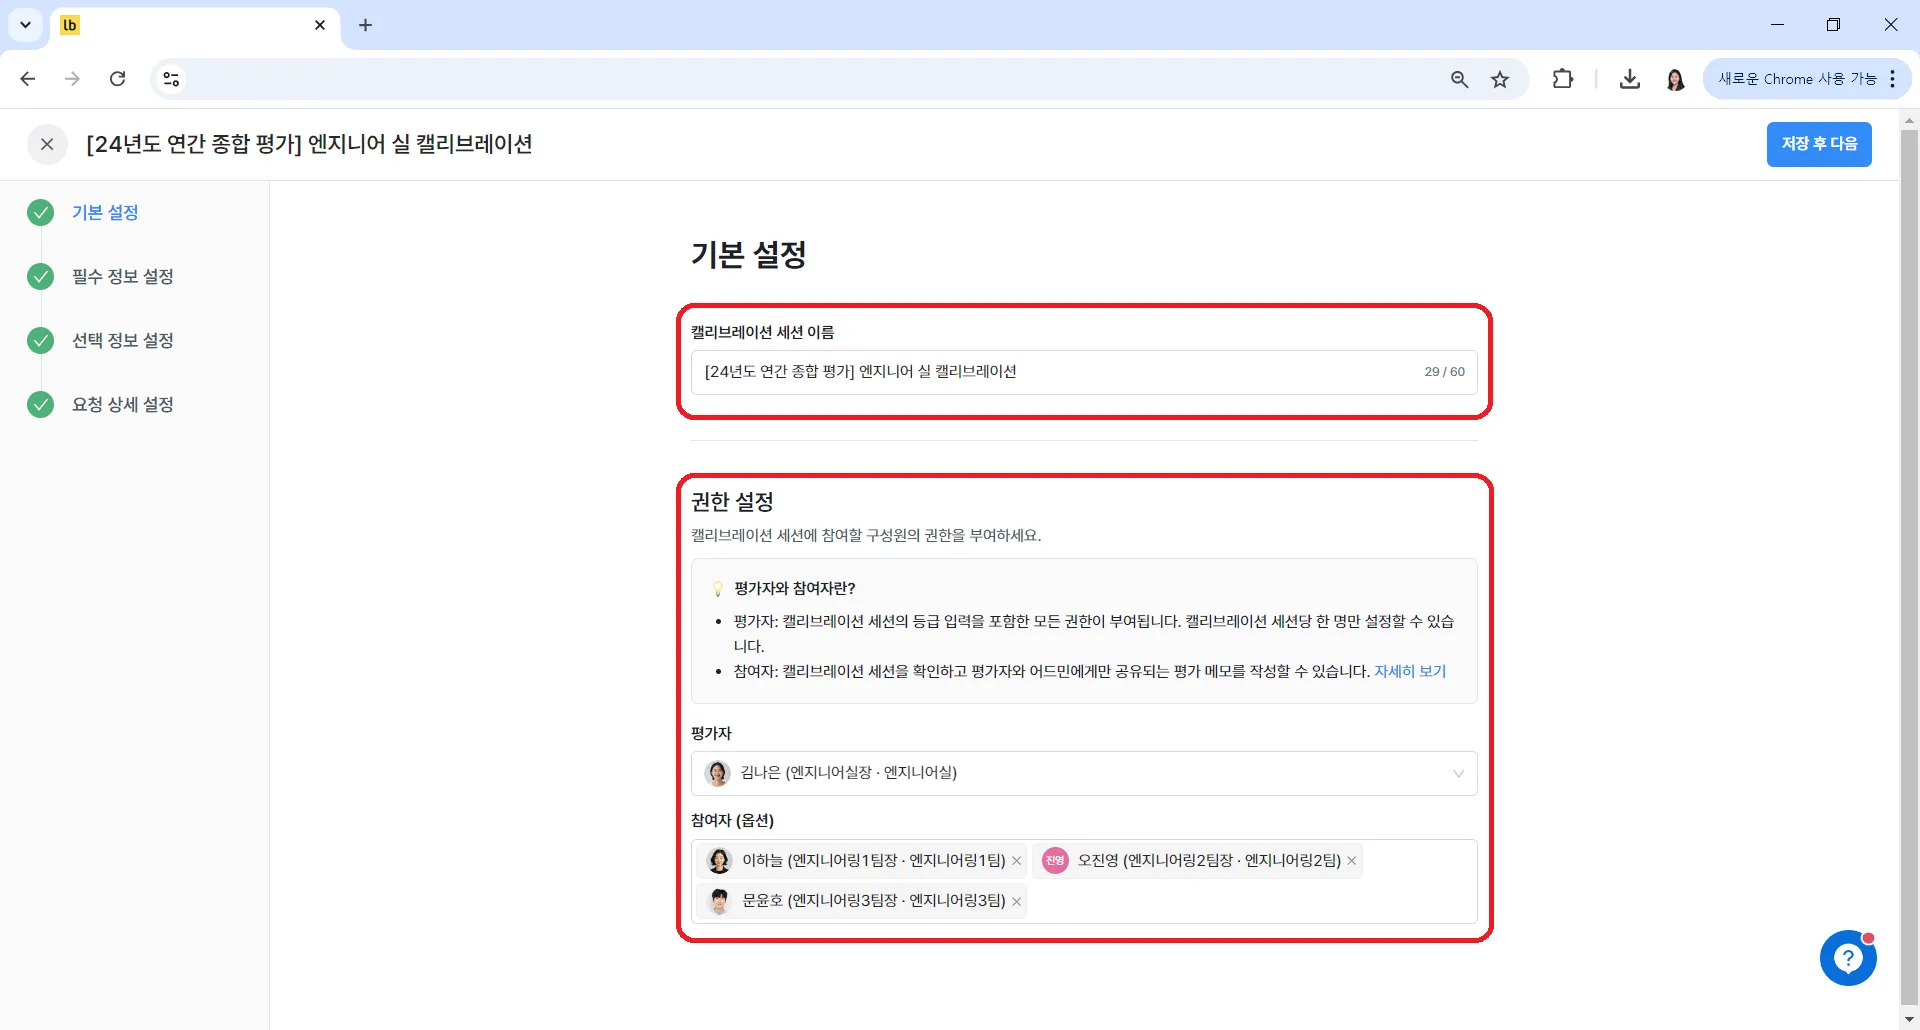Screen dimensions: 1920x1030
Task: Go to the 필수 정보 설정 step
Action: 123,276
